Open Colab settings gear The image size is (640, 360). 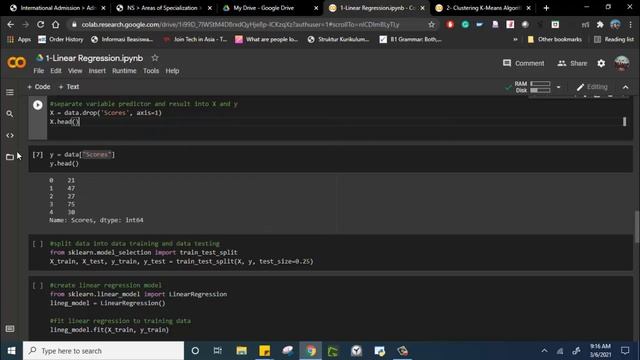click(x=601, y=63)
